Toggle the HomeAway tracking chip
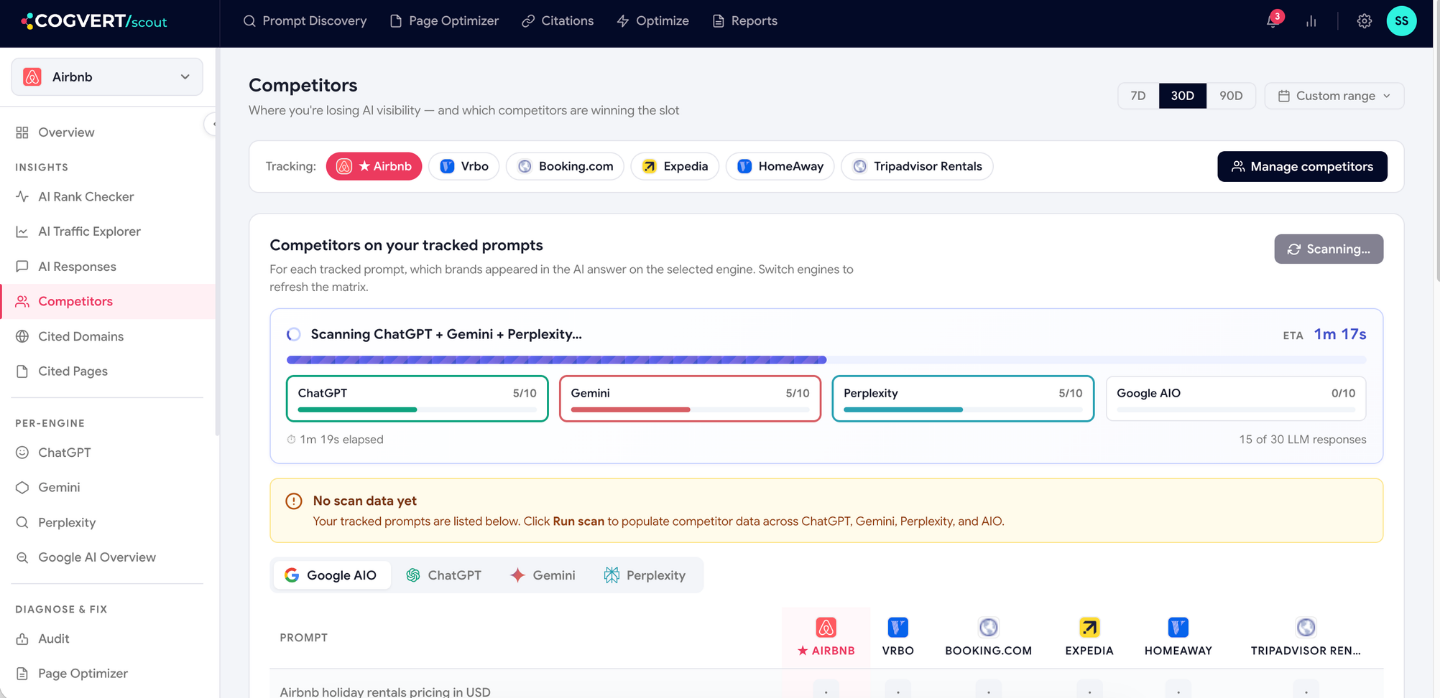1440x698 pixels. (x=780, y=166)
